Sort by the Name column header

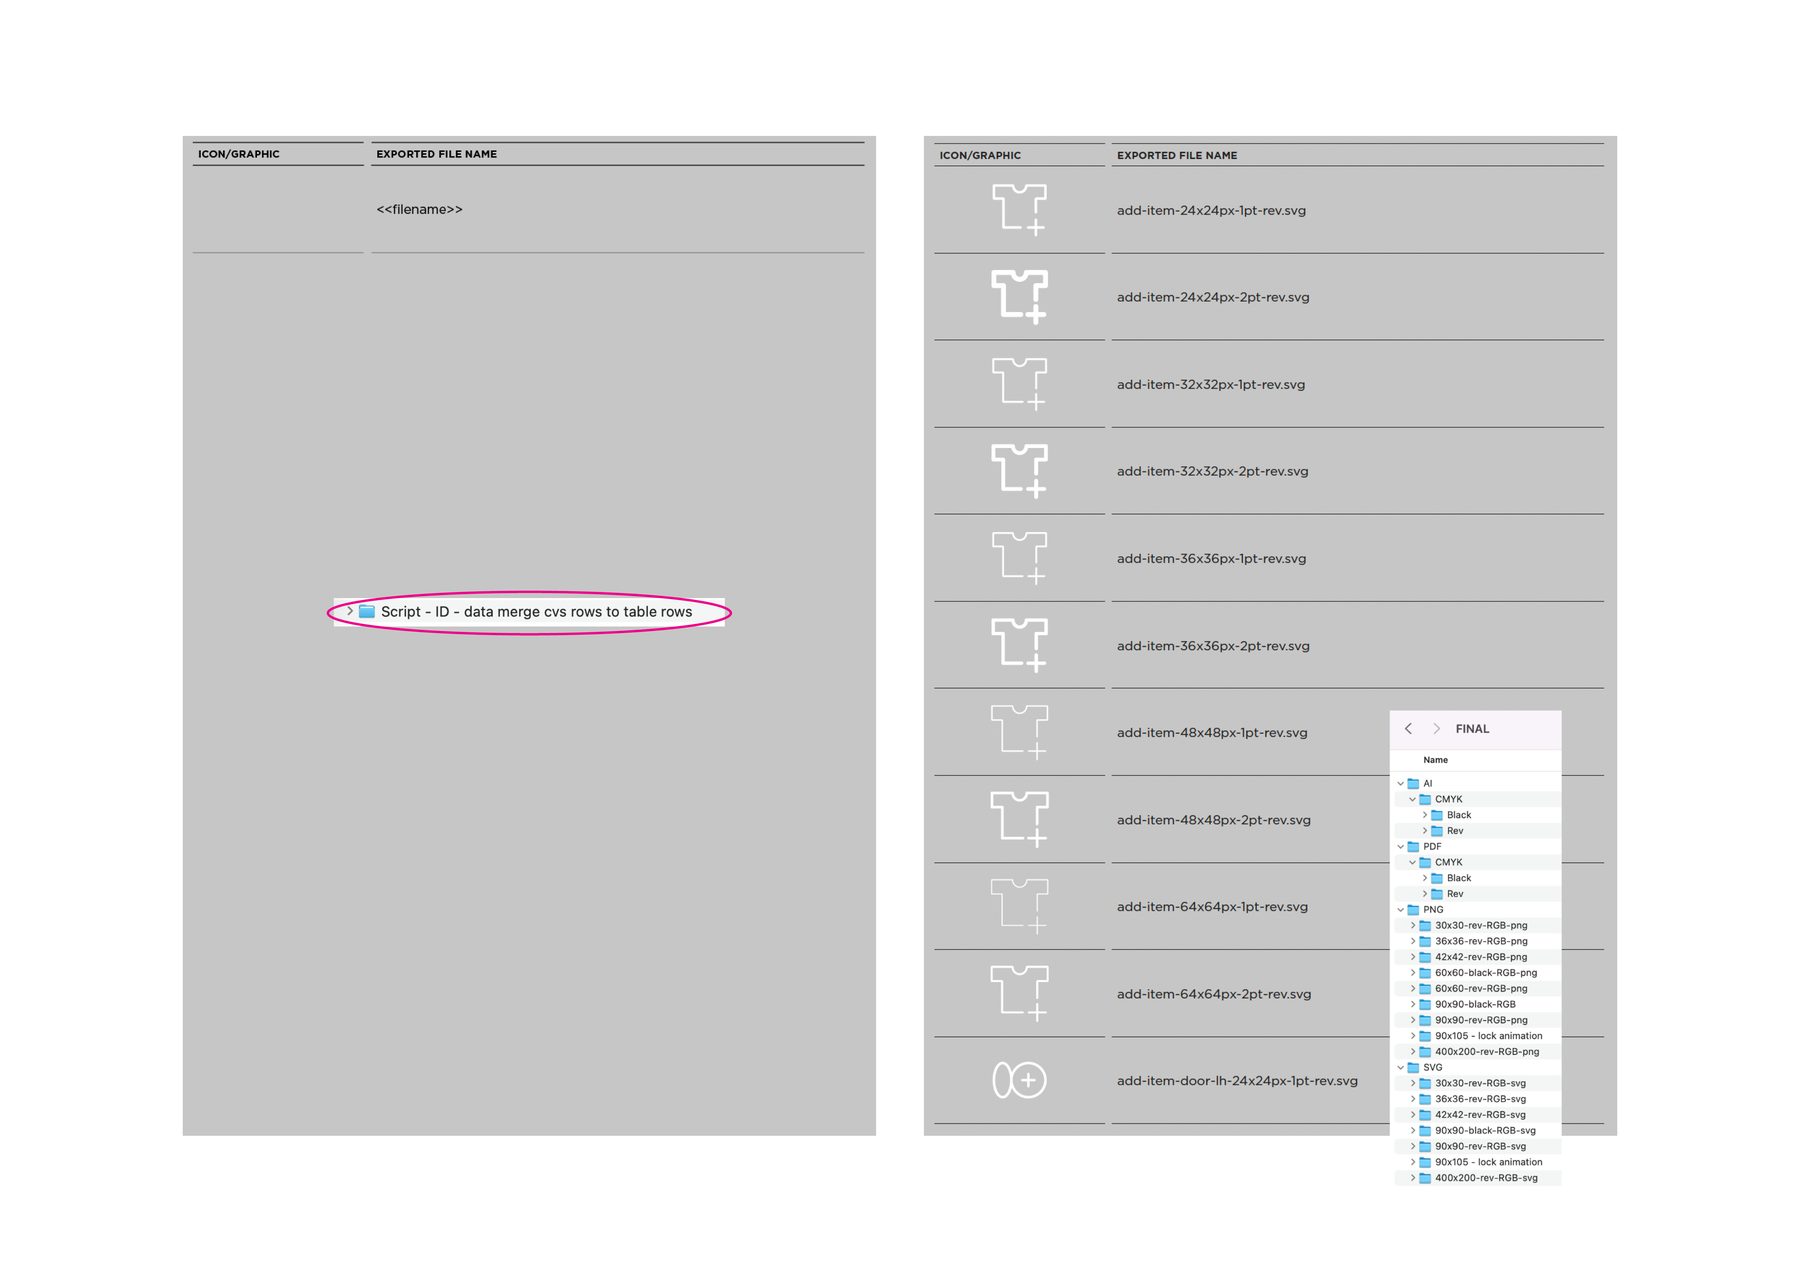click(x=1435, y=760)
